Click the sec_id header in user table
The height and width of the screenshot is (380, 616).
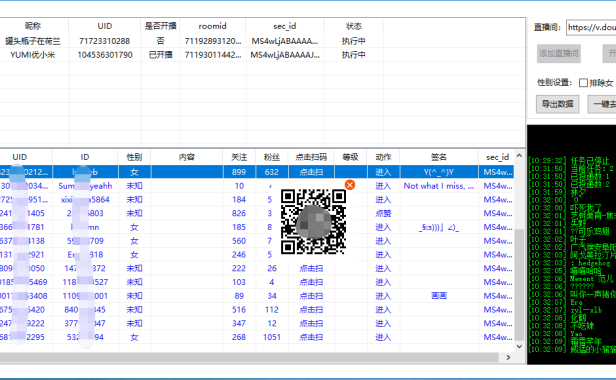(x=497, y=157)
